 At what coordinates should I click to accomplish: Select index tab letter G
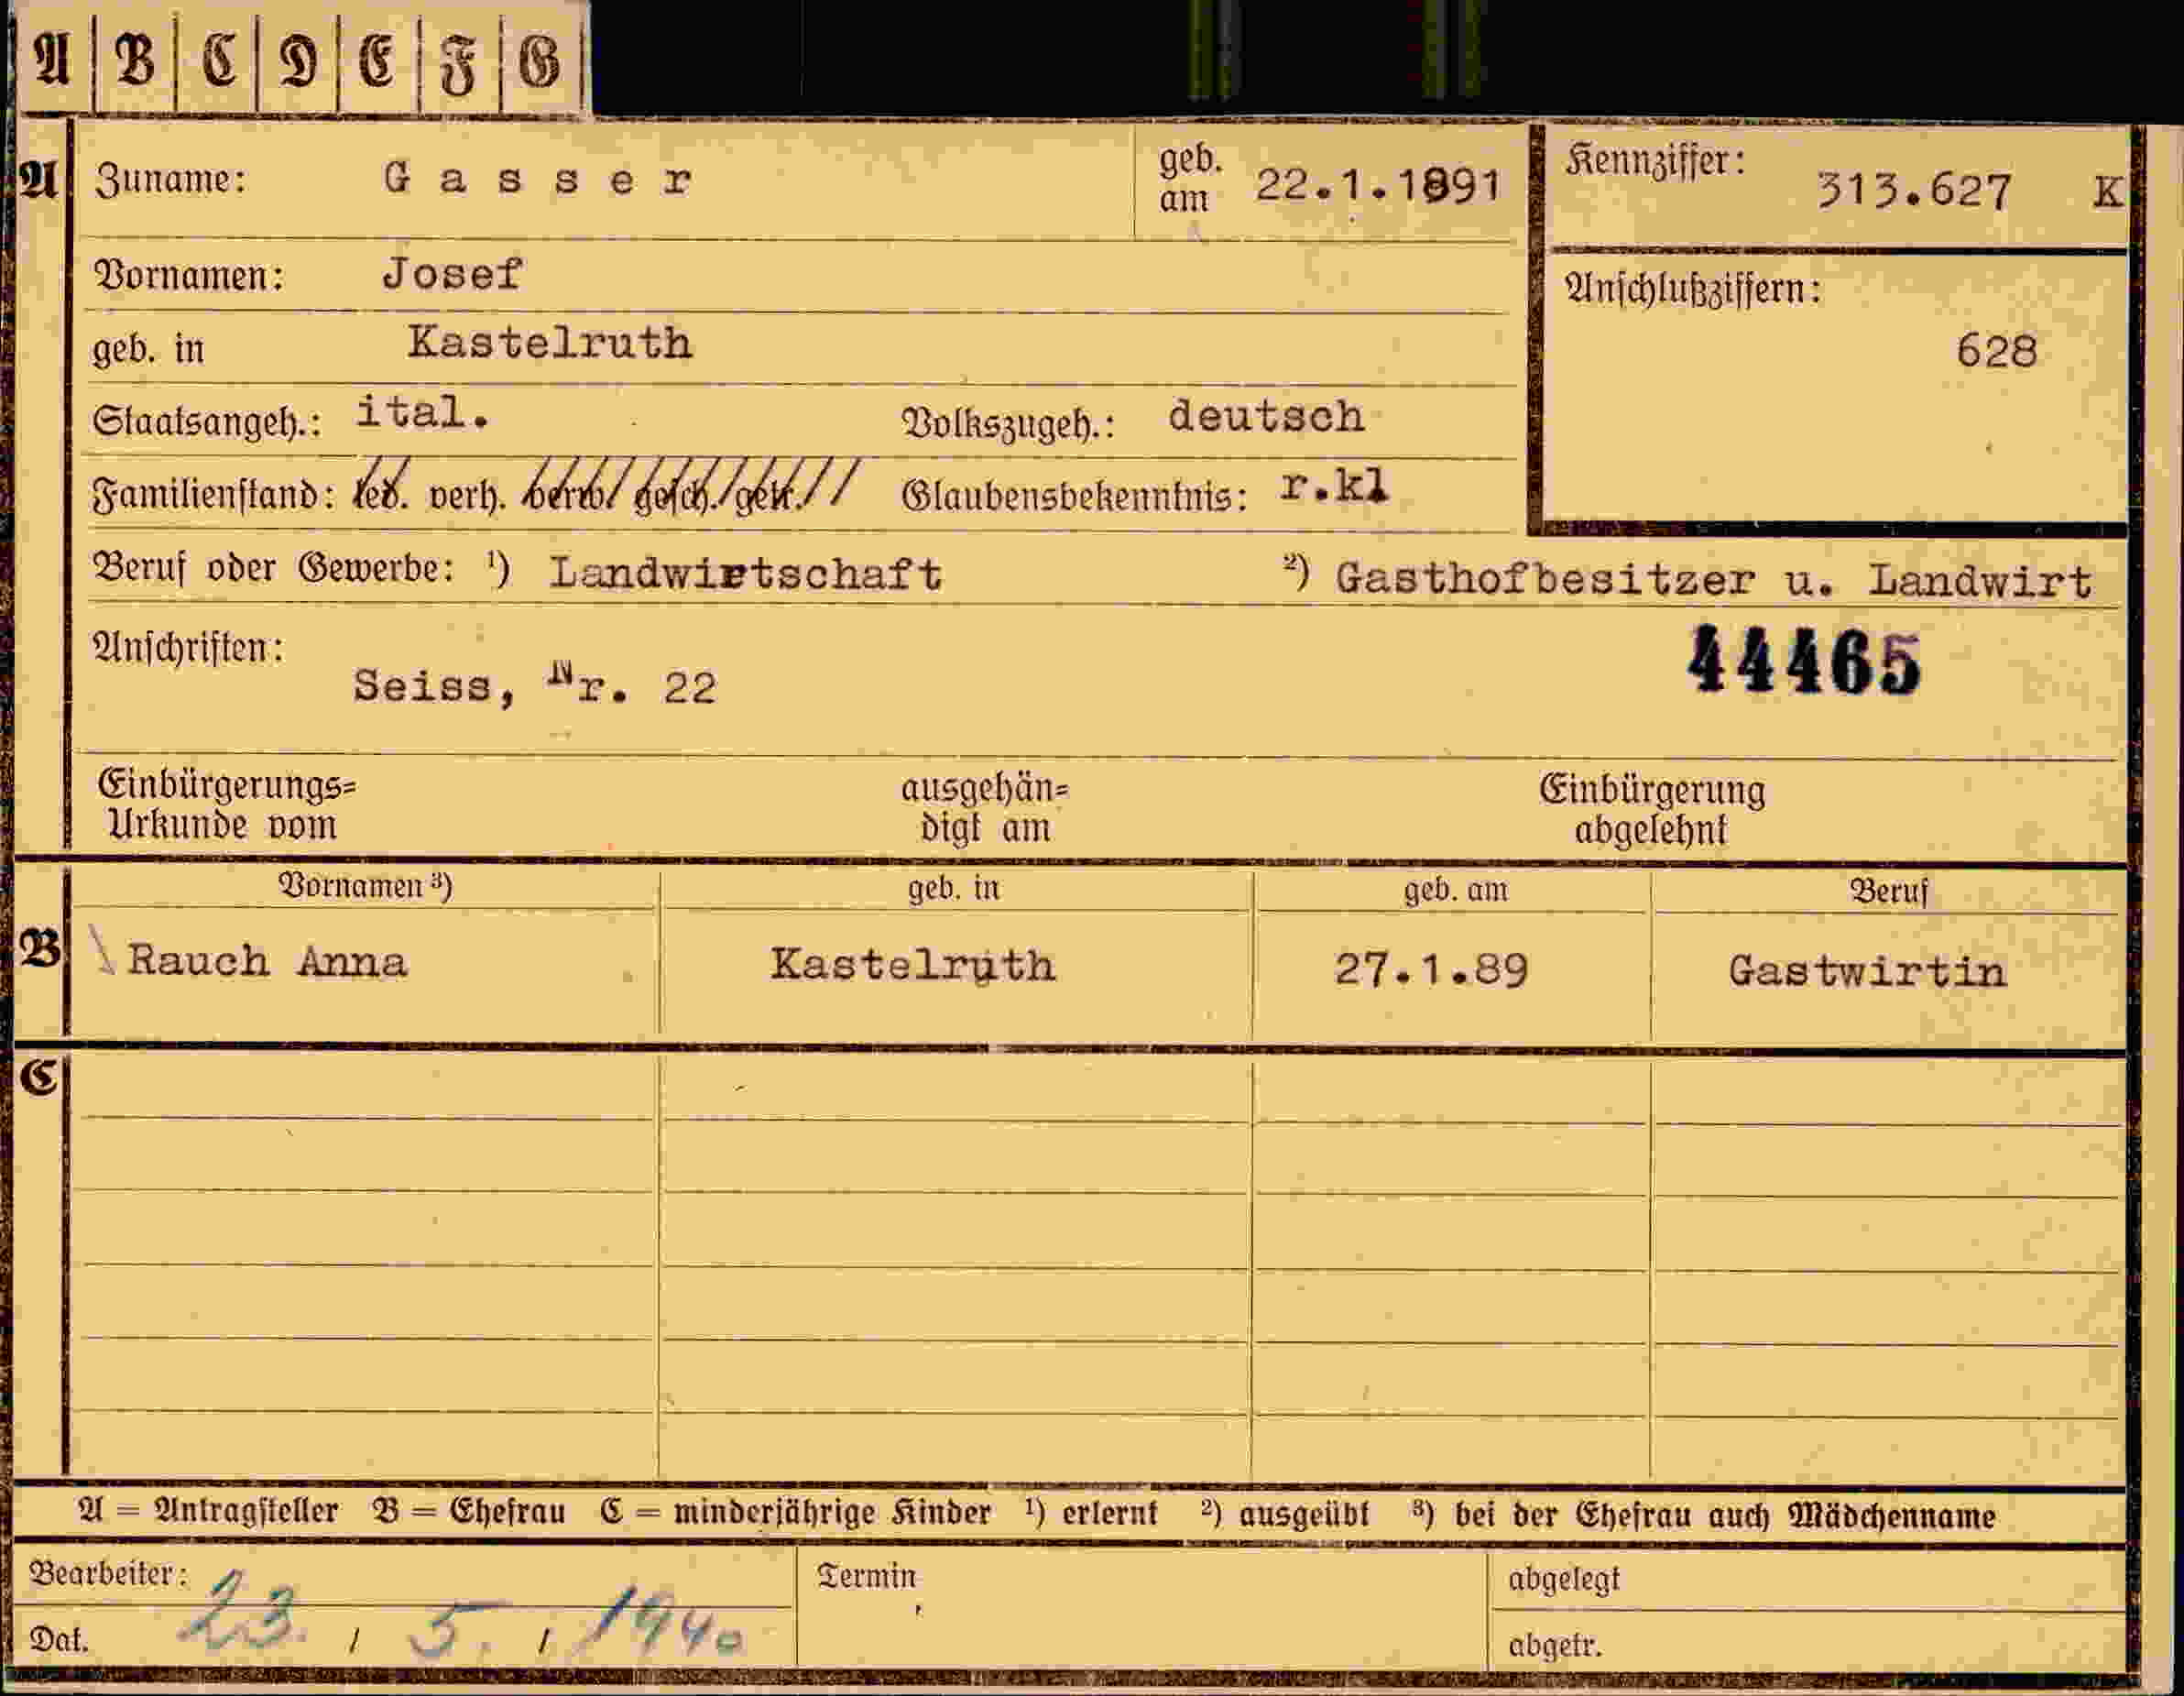coord(540,60)
